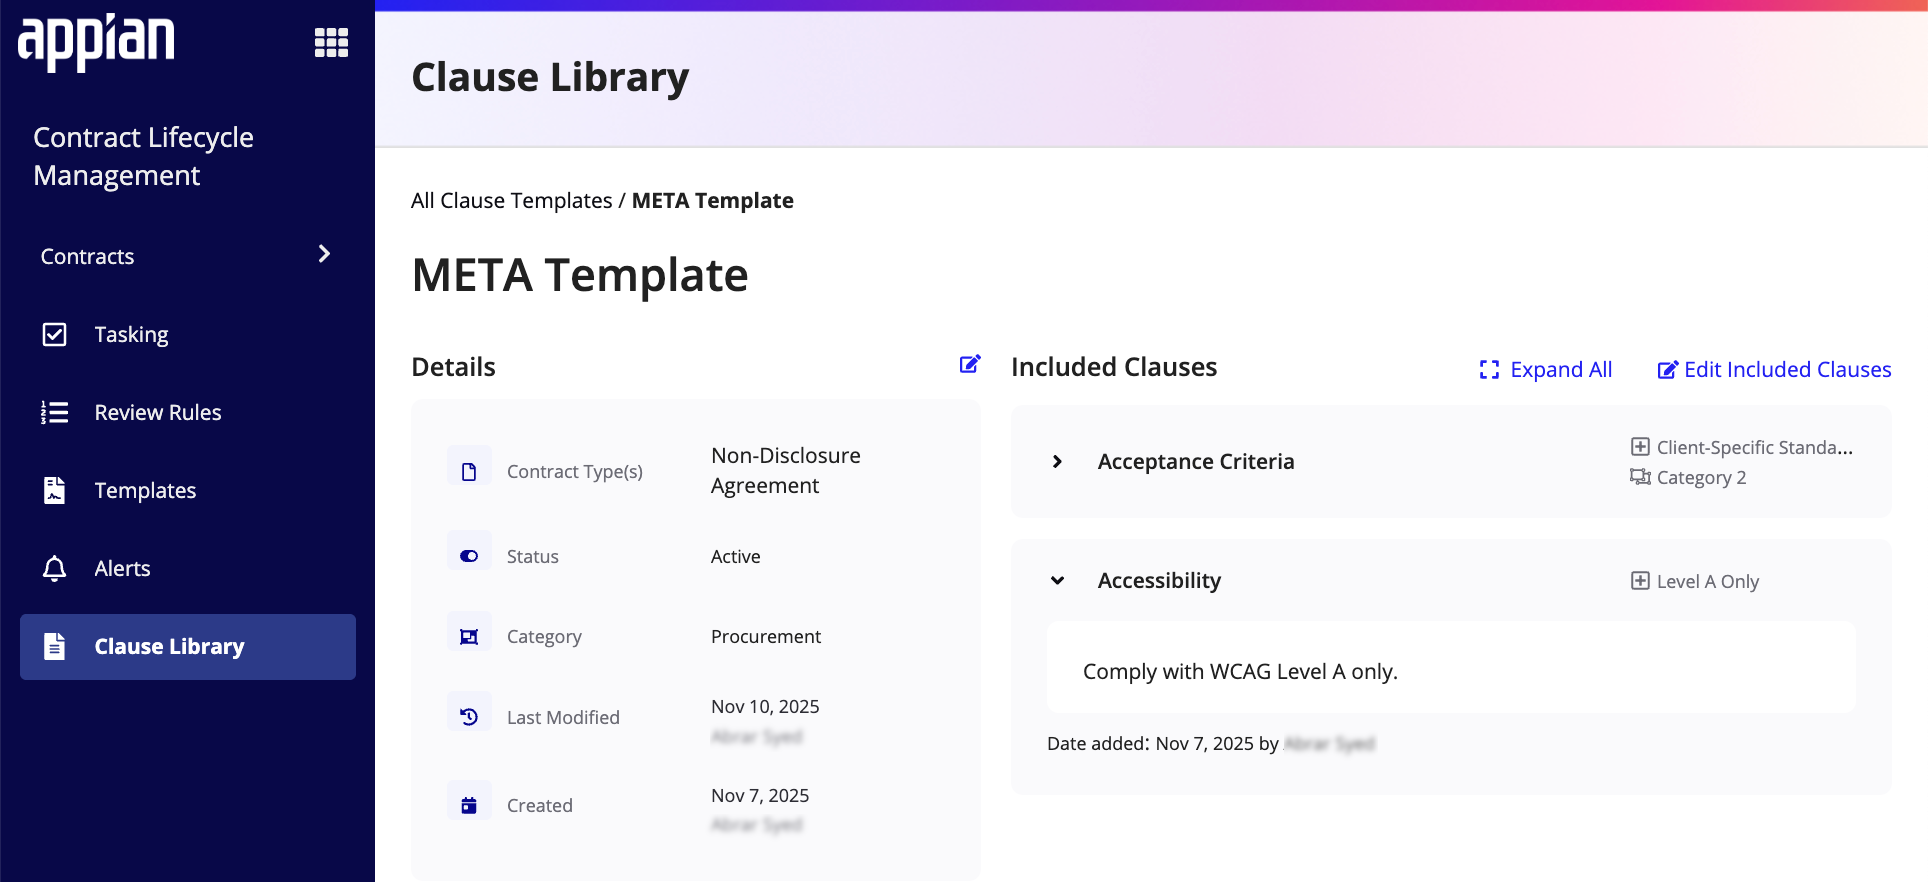The image size is (1928, 882).
Task: Click the Created calendar icon
Action: (469, 805)
